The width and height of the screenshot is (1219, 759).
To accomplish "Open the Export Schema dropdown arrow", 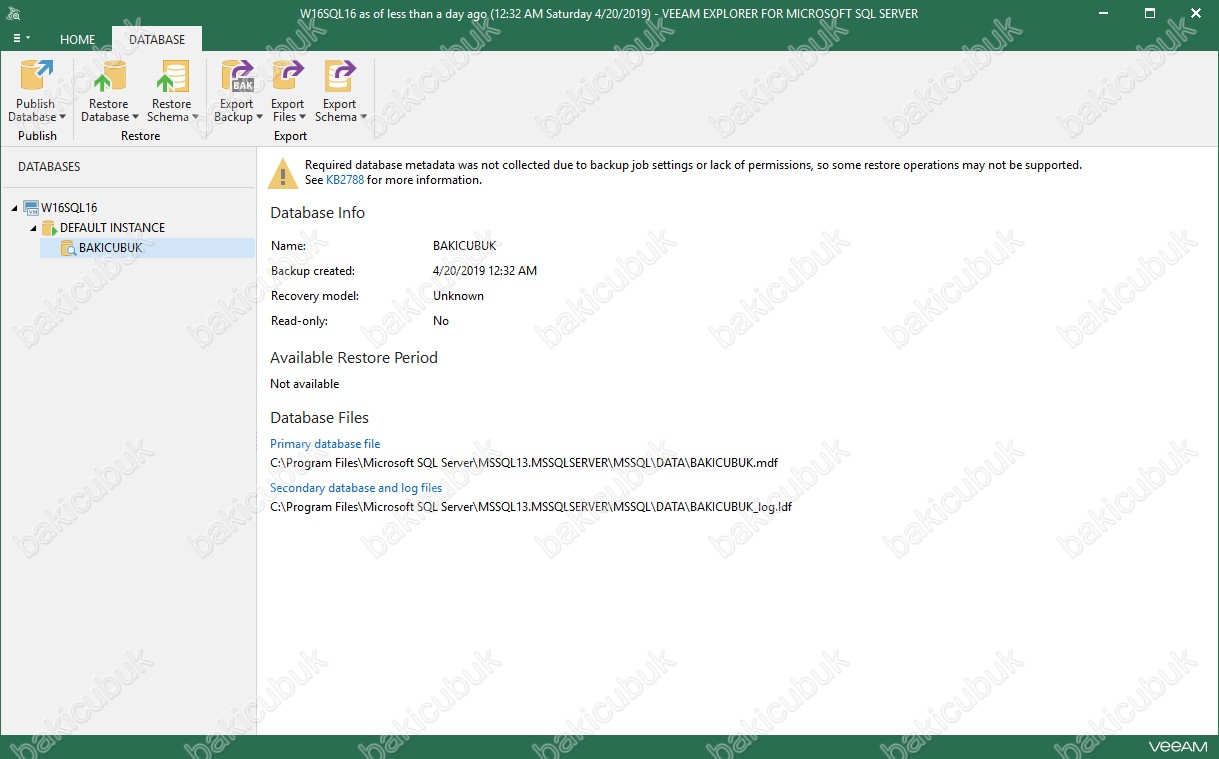I will tap(363, 118).
